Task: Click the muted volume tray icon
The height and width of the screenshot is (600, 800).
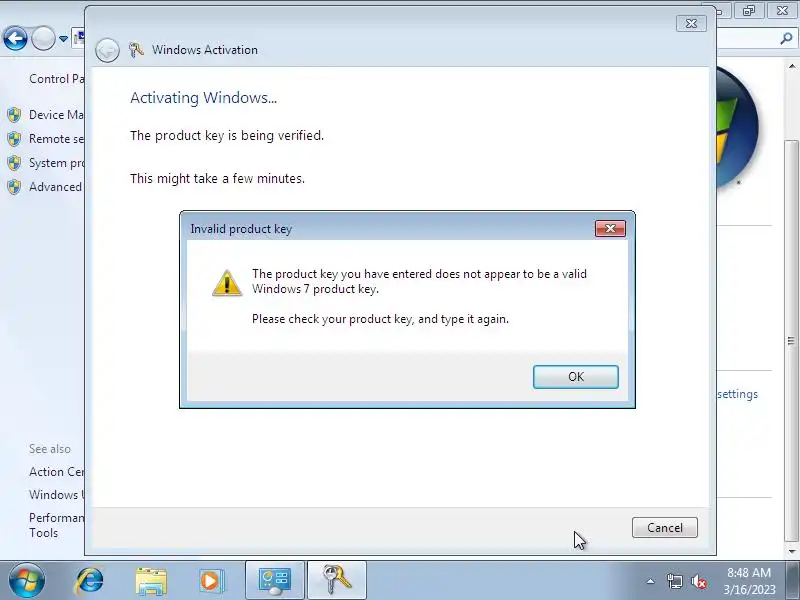Action: click(698, 581)
